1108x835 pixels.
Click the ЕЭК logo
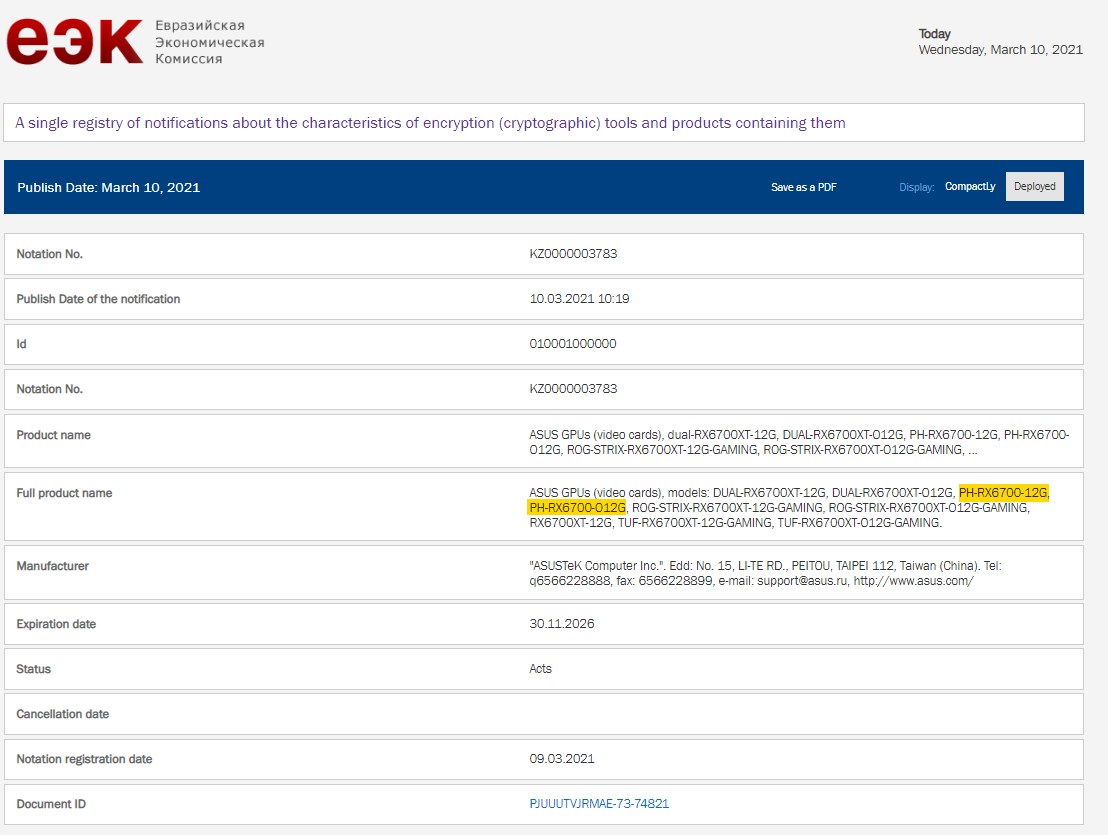point(75,42)
